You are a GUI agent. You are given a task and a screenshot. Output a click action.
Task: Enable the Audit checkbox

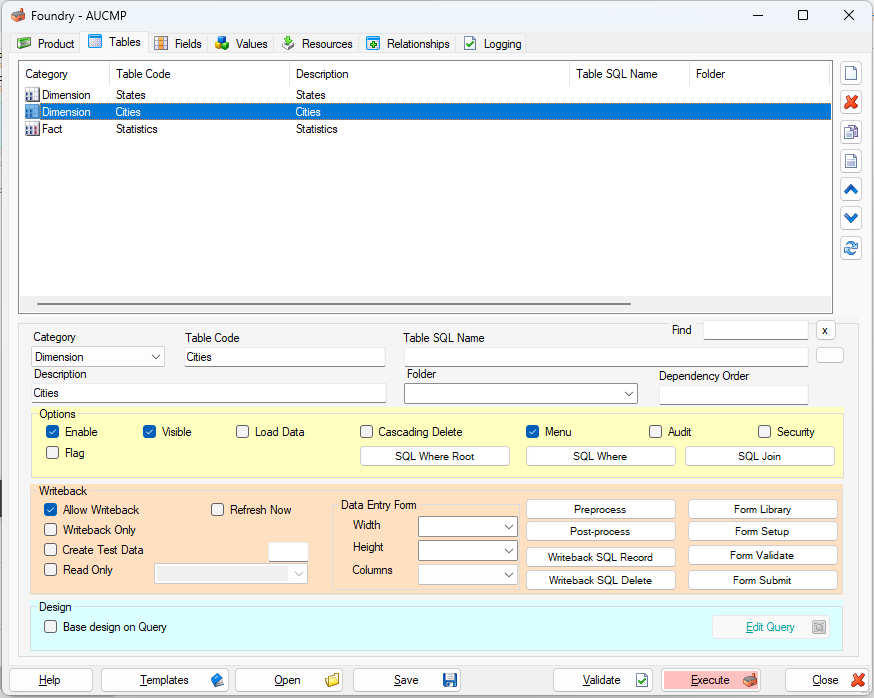(656, 432)
